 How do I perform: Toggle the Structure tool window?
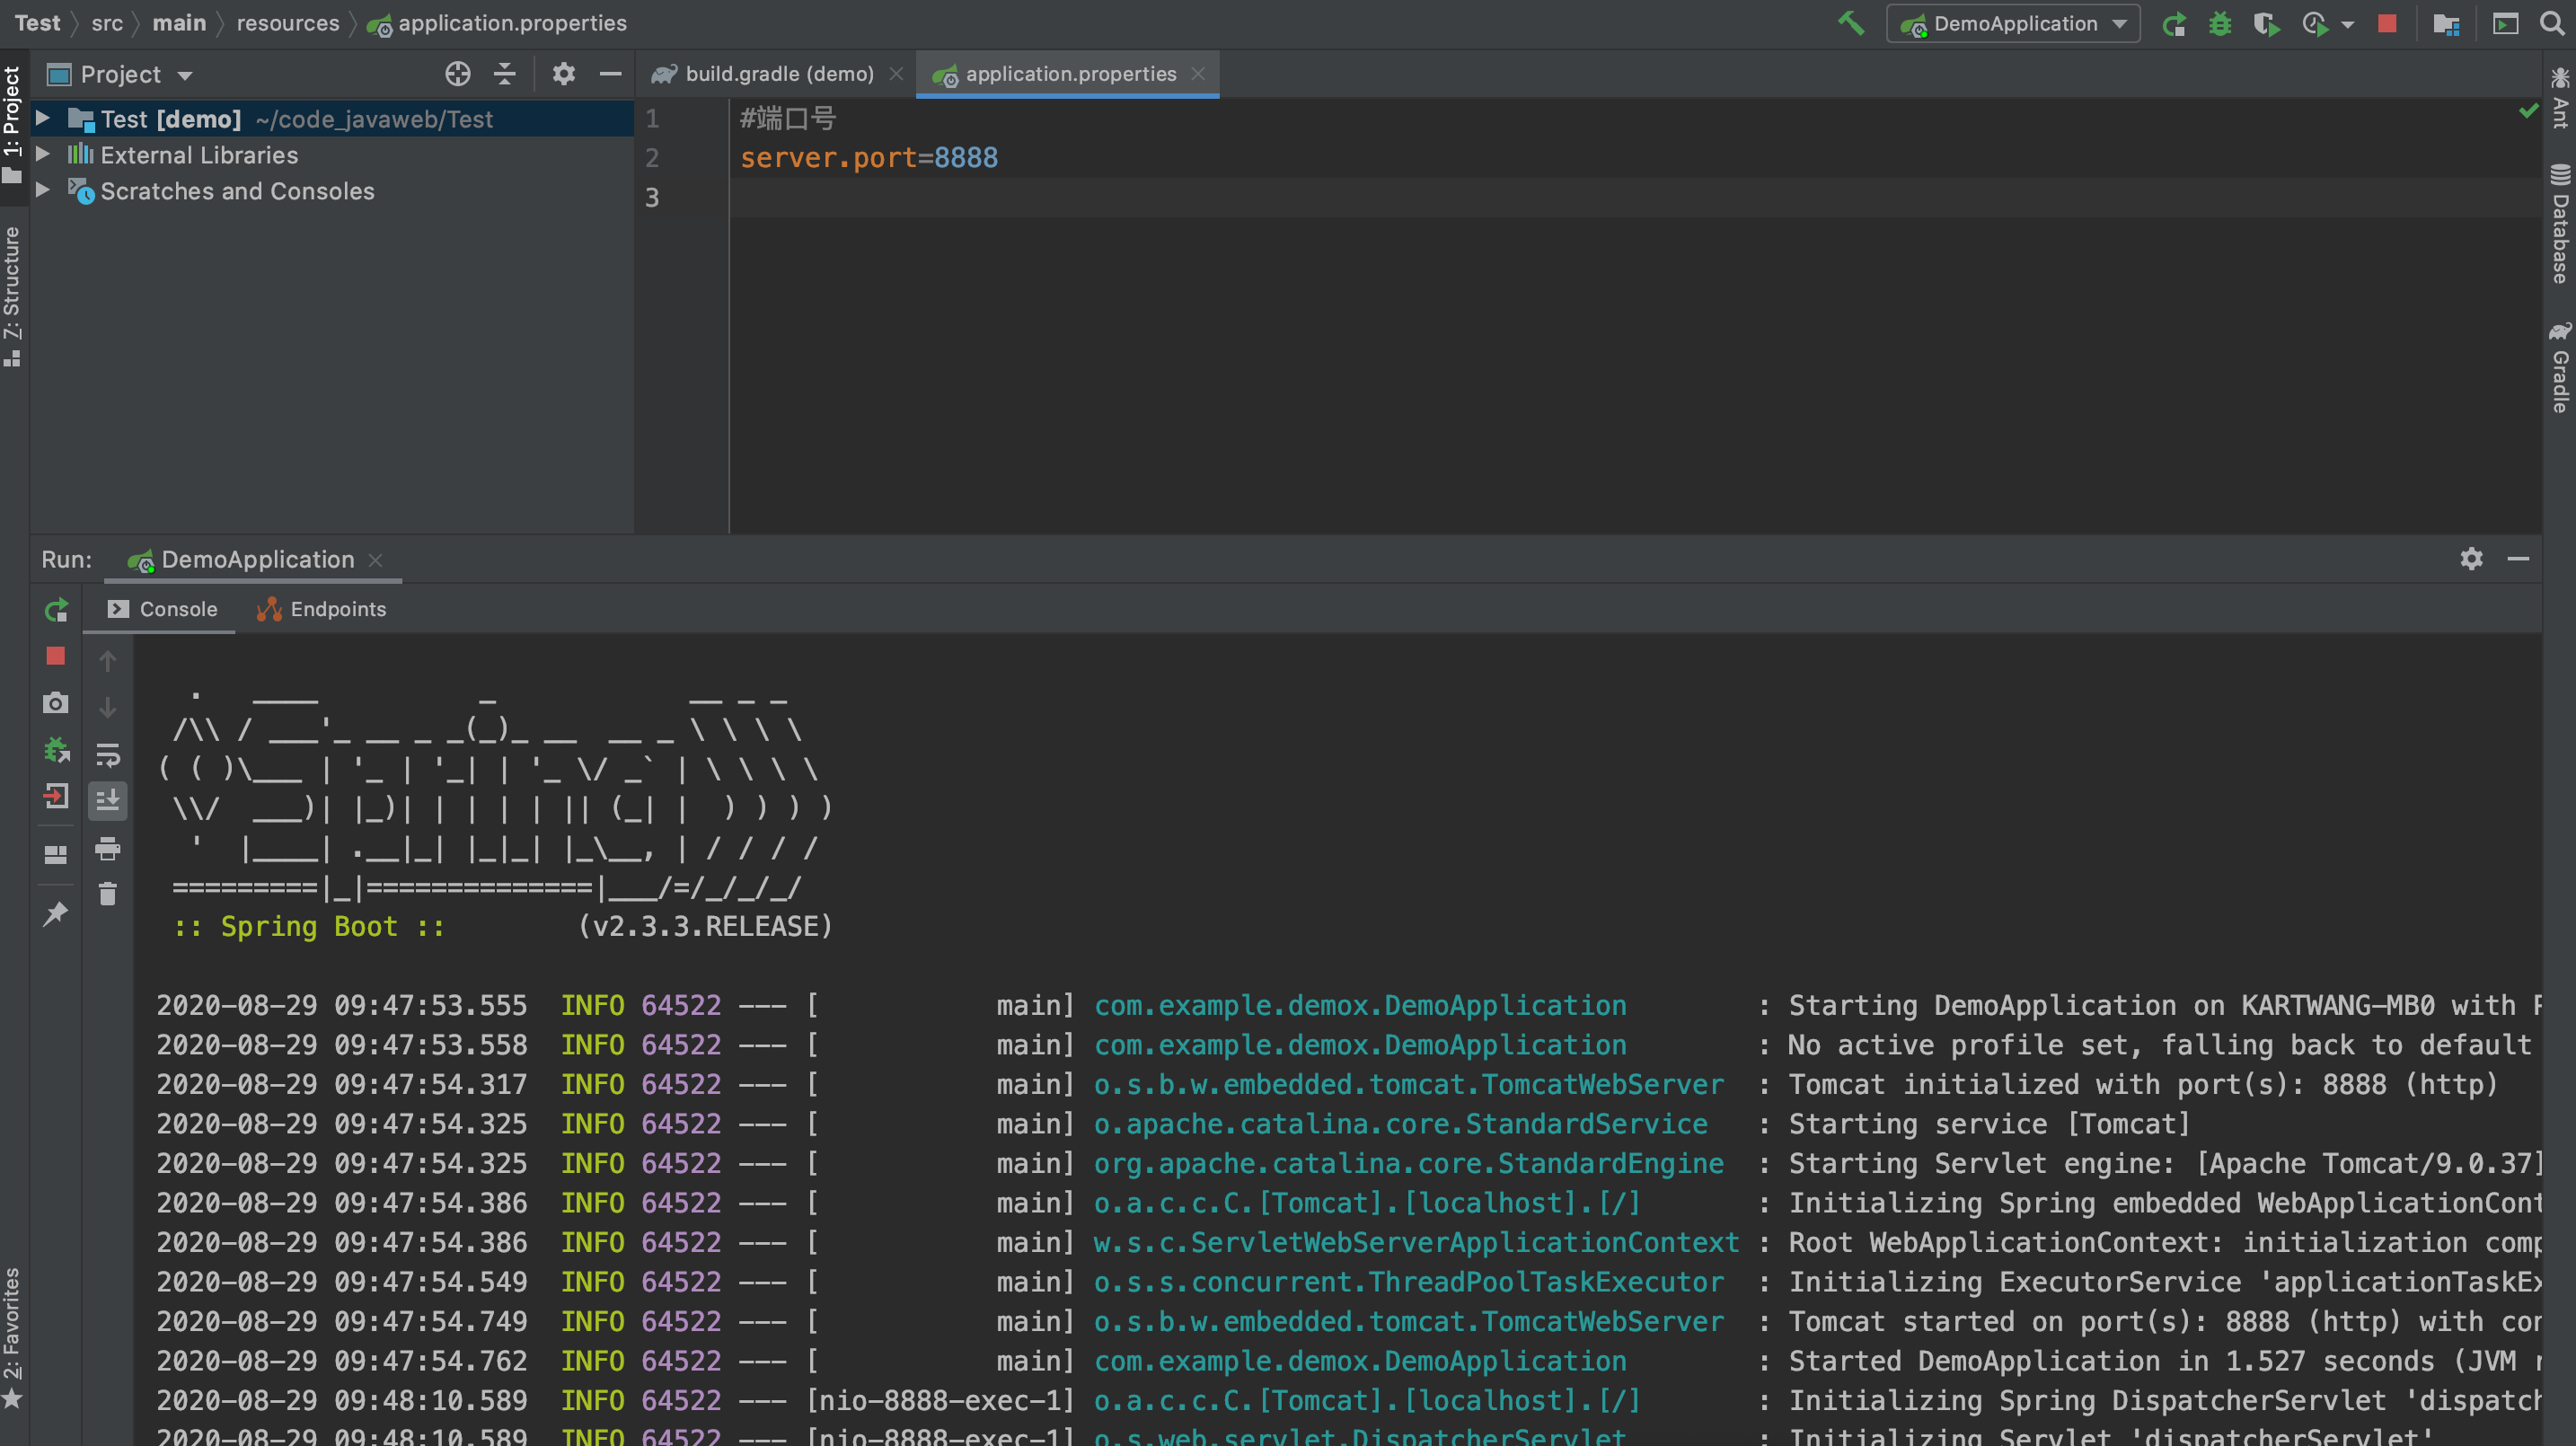(13, 296)
